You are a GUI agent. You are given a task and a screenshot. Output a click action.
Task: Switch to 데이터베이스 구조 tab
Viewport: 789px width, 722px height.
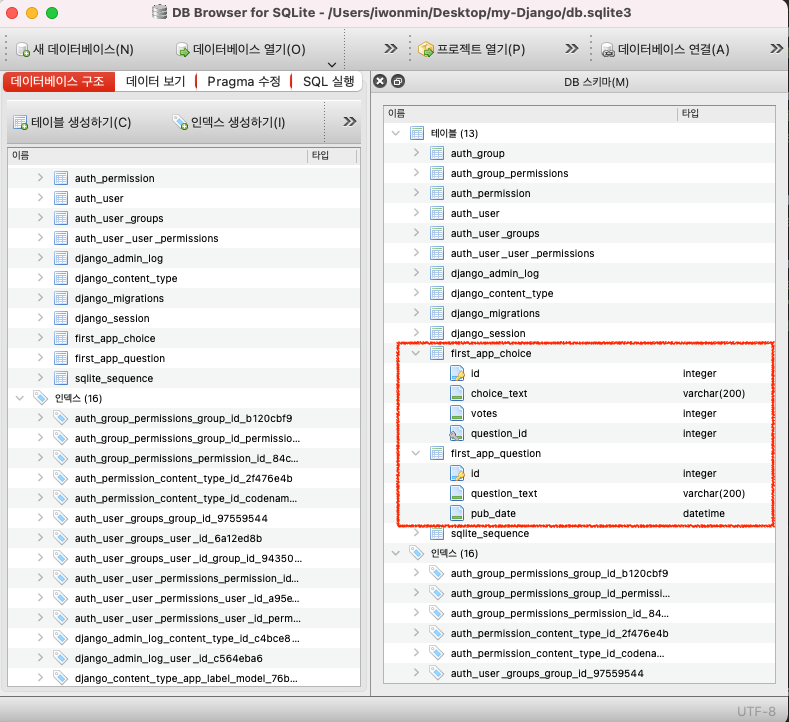pyautogui.click(x=58, y=82)
